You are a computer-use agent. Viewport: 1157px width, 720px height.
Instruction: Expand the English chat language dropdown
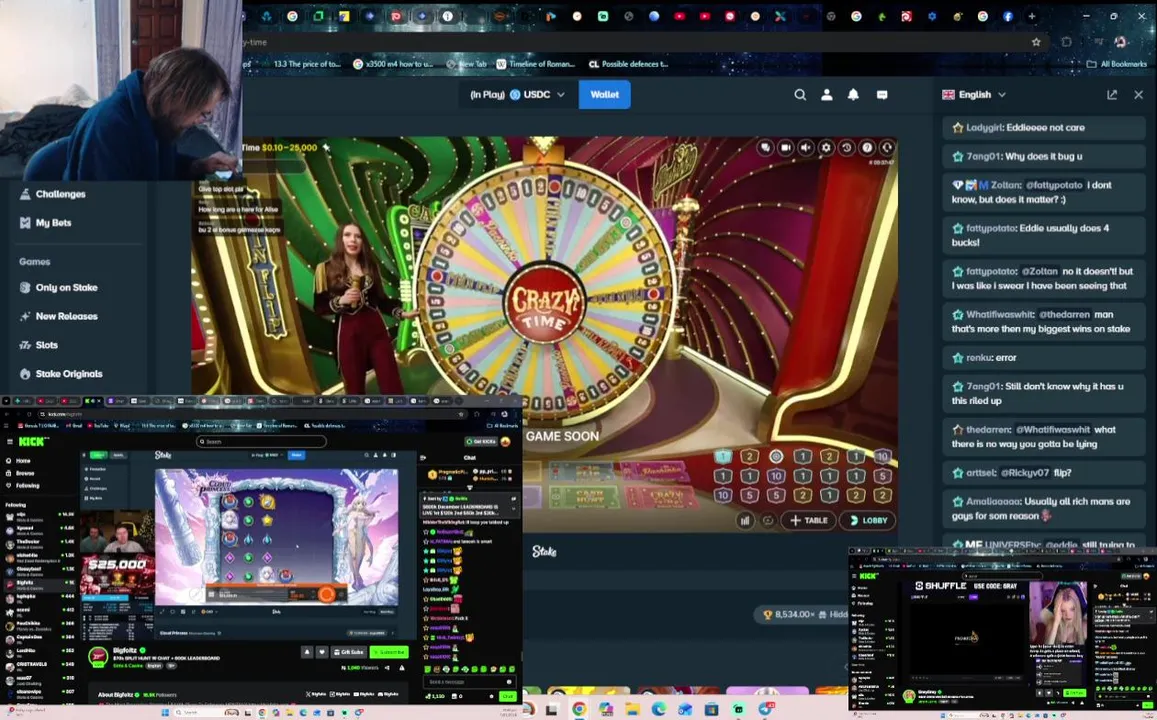point(974,94)
